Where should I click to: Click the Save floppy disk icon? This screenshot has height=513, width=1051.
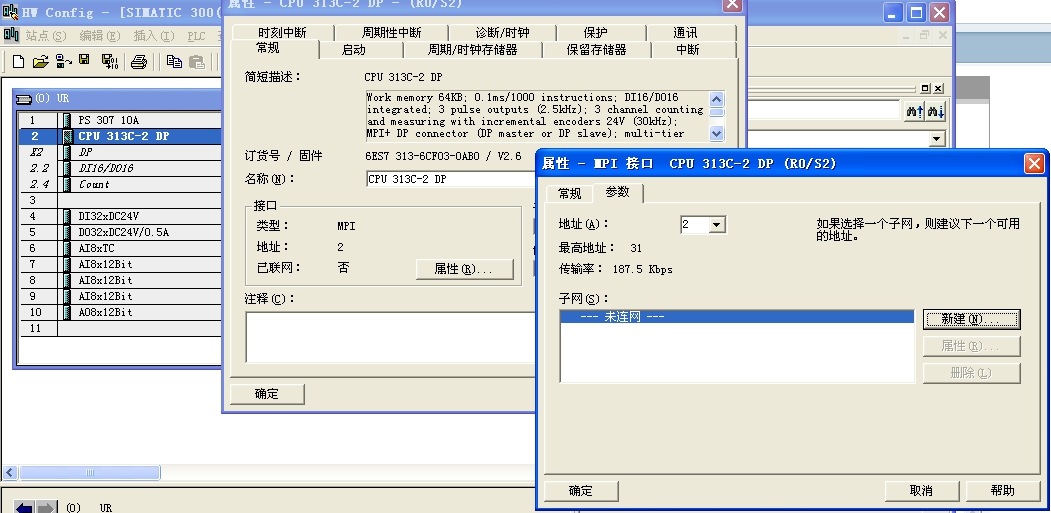(x=84, y=60)
